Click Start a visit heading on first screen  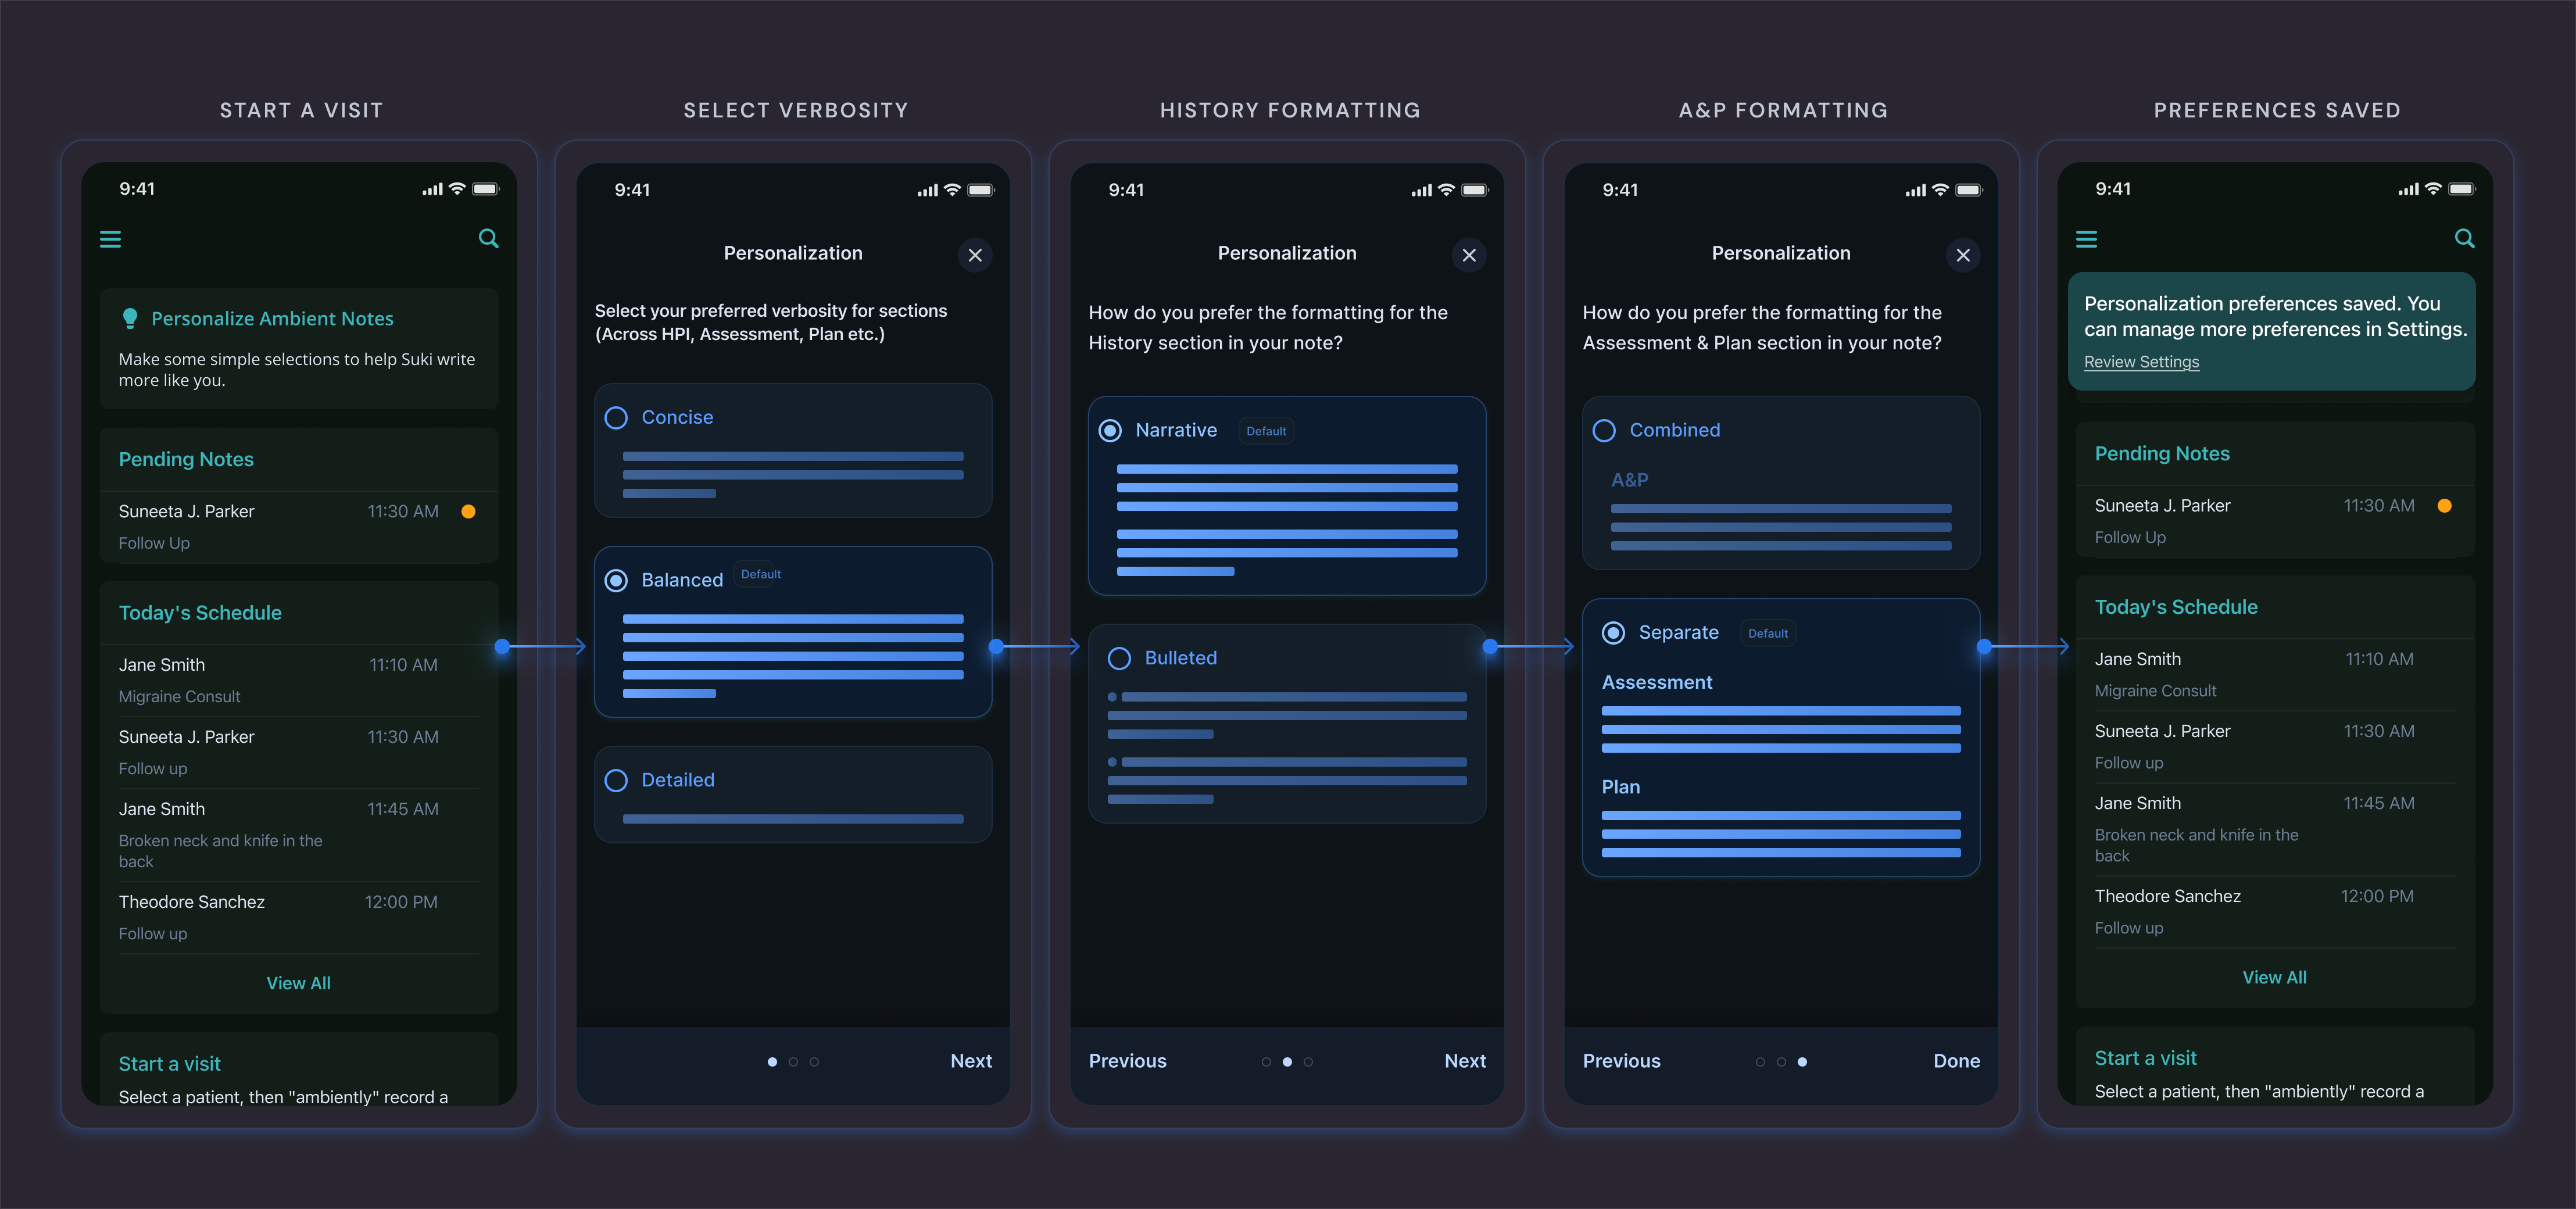coord(169,1063)
